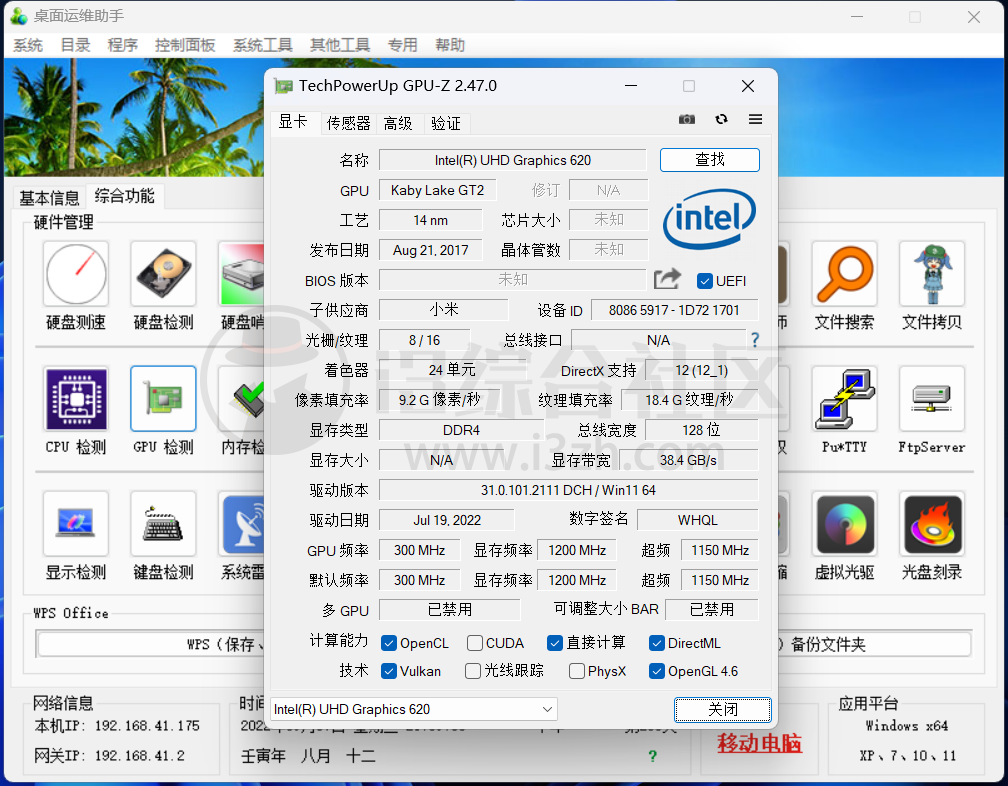
Task: Click the GPU-Z title bar icon
Action: (x=283, y=86)
